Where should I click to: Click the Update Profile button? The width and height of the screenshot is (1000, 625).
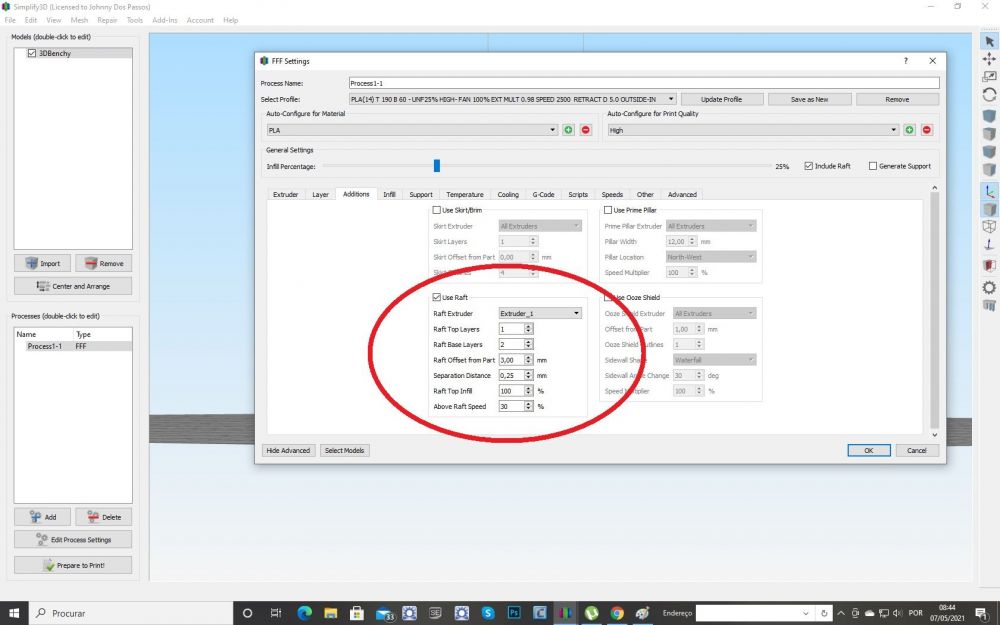721,99
